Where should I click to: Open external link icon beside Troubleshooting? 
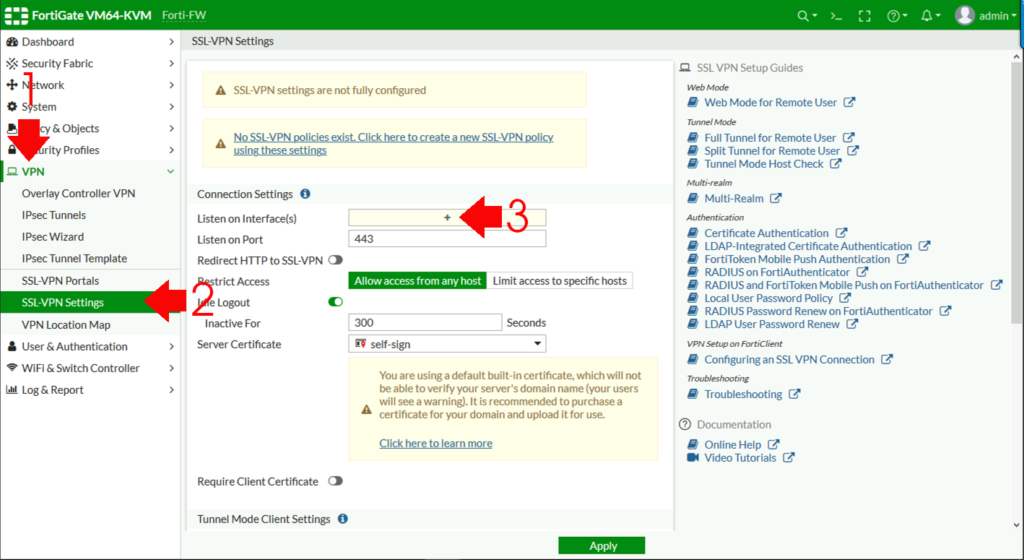(x=794, y=394)
